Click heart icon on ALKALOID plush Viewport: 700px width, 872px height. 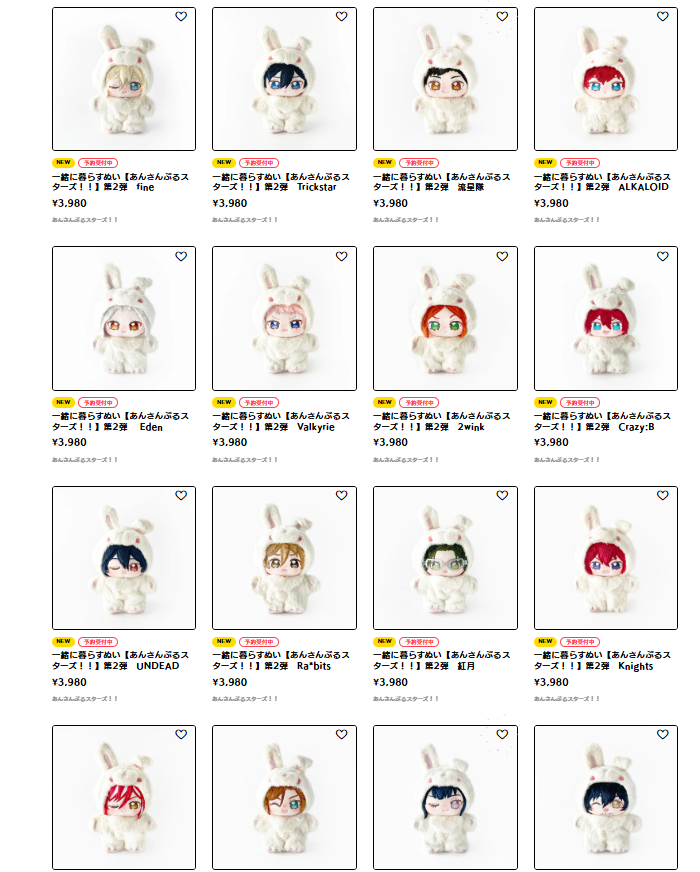[663, 17]
